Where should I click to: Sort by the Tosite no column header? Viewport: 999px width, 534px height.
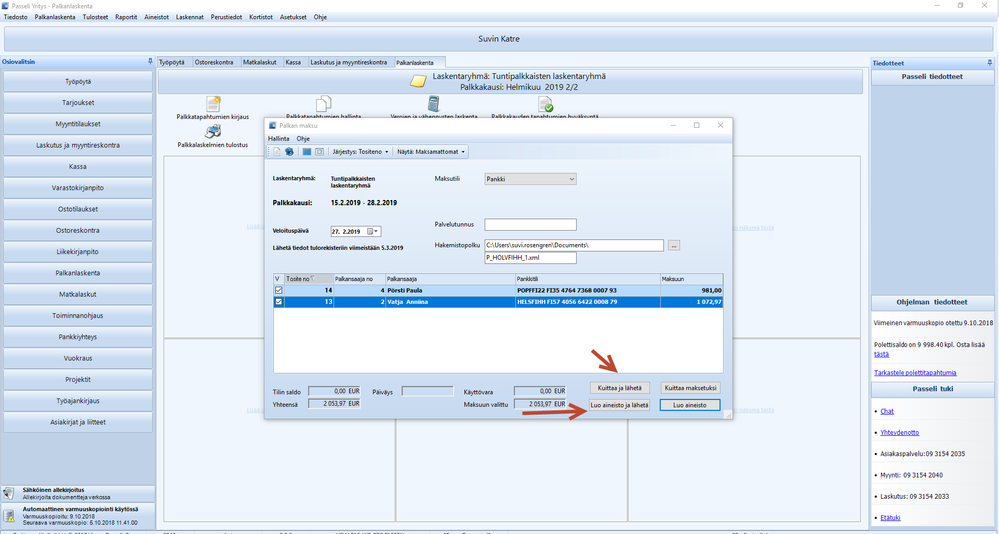(x=309, y=278)
